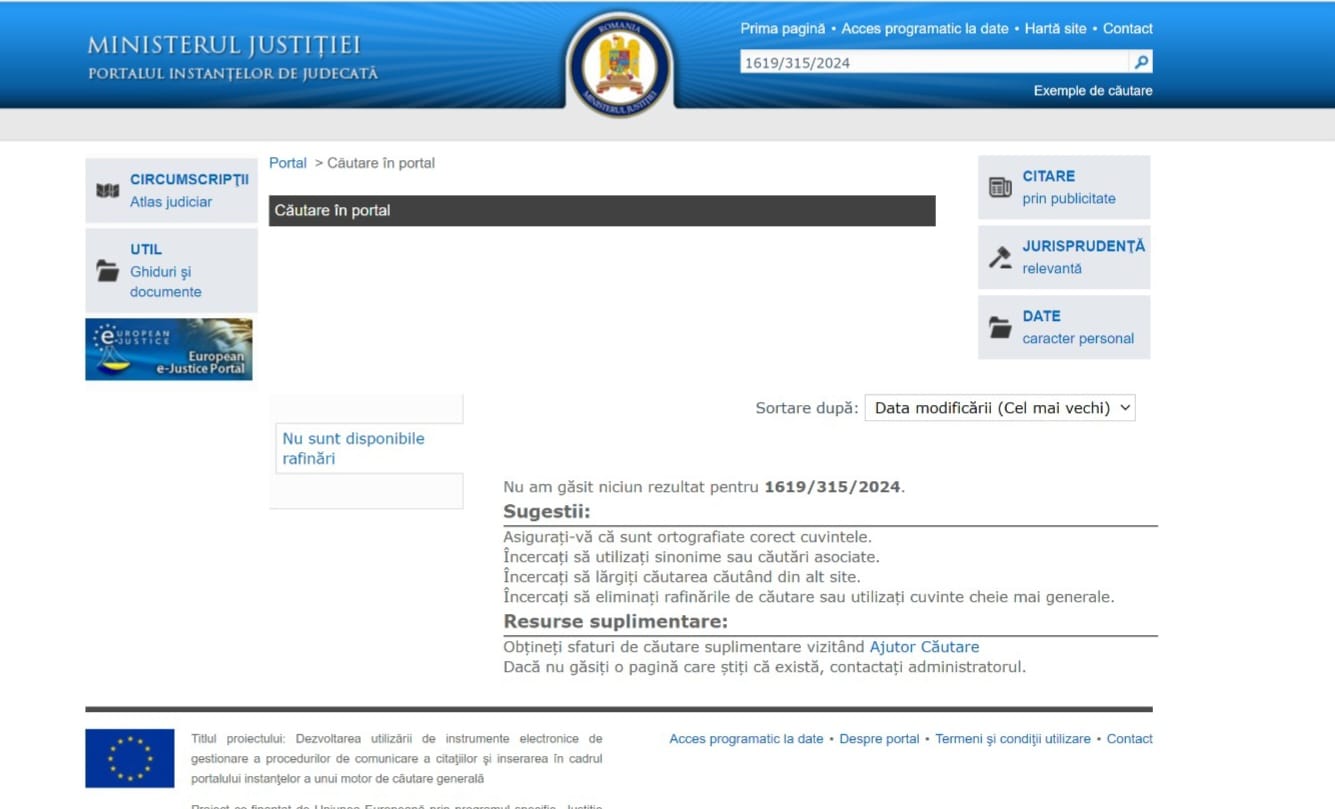
Task: Click Despre portal in the footer
Action: [879, 739]
